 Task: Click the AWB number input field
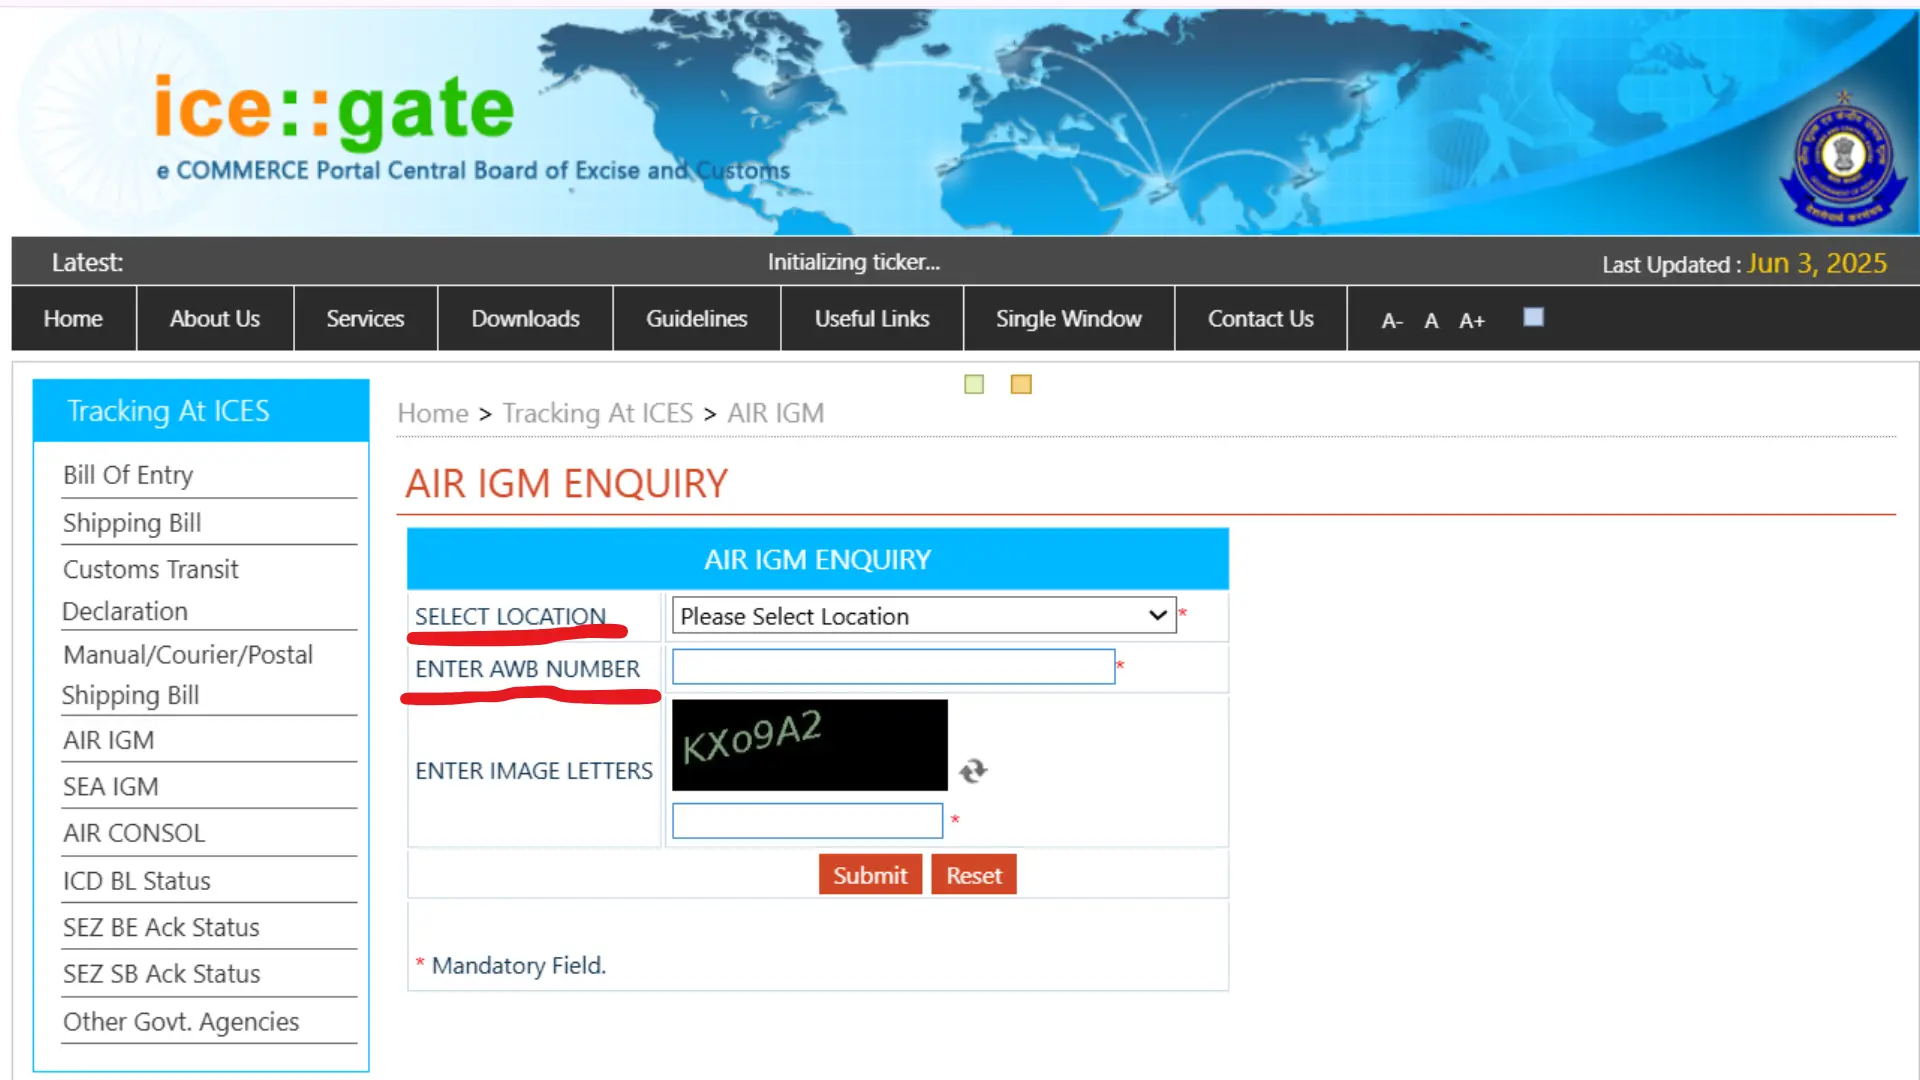[x=893, y=667]
